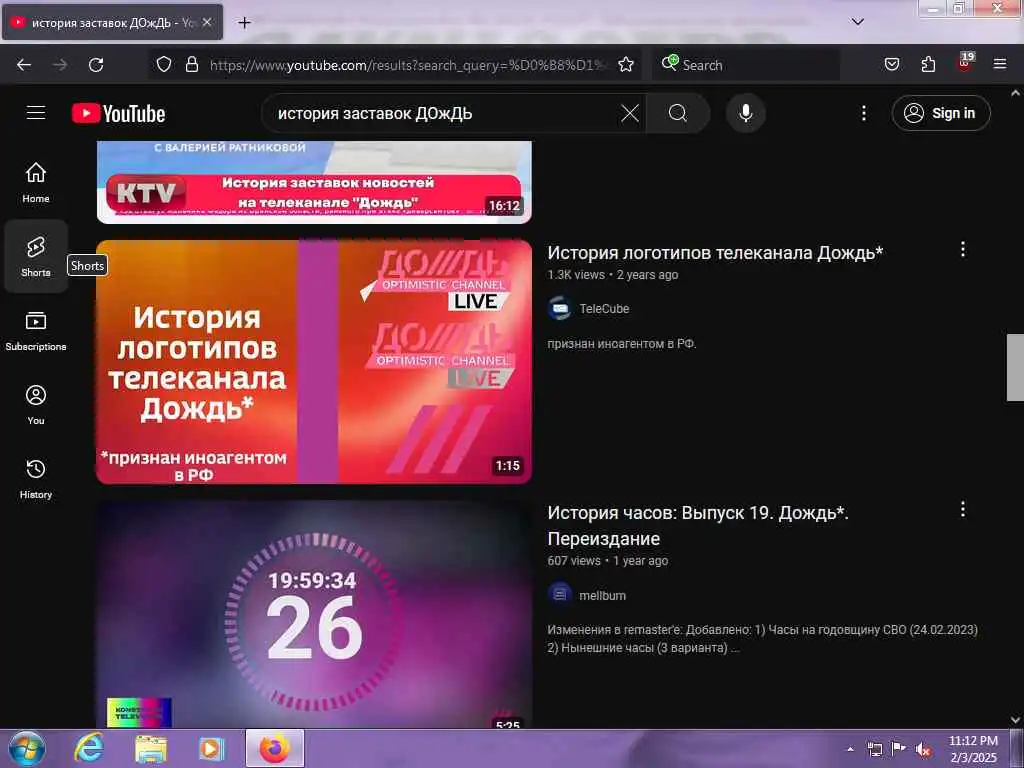This screenshot has width=1024, height=768.
Task: Start voice search with microphone
Action: 746,113
